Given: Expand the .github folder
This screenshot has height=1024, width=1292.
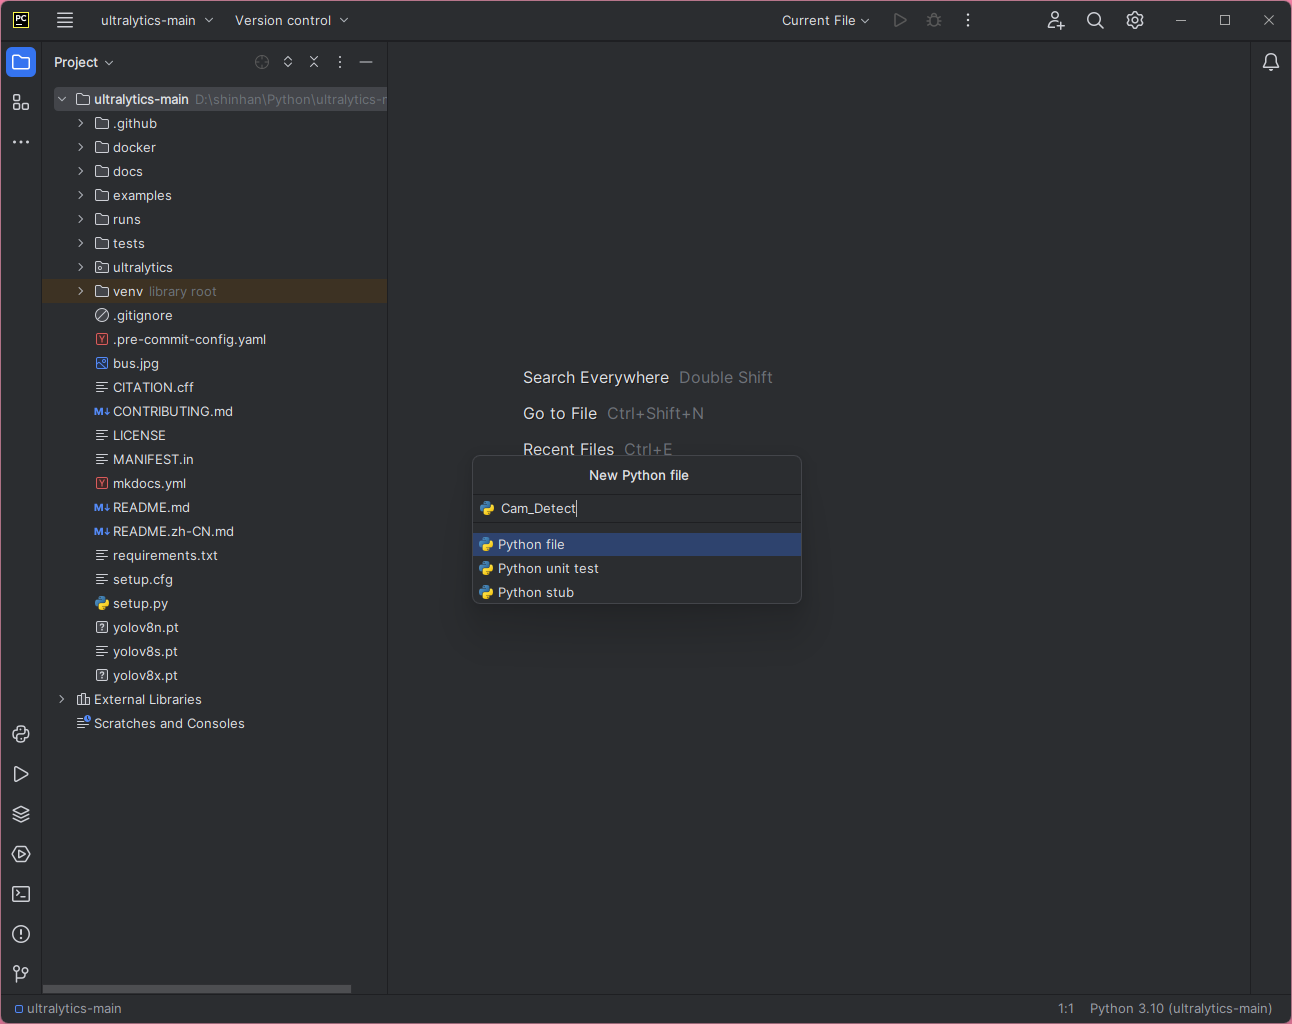Looking at the screenshot, I should (x=81, y=123).
